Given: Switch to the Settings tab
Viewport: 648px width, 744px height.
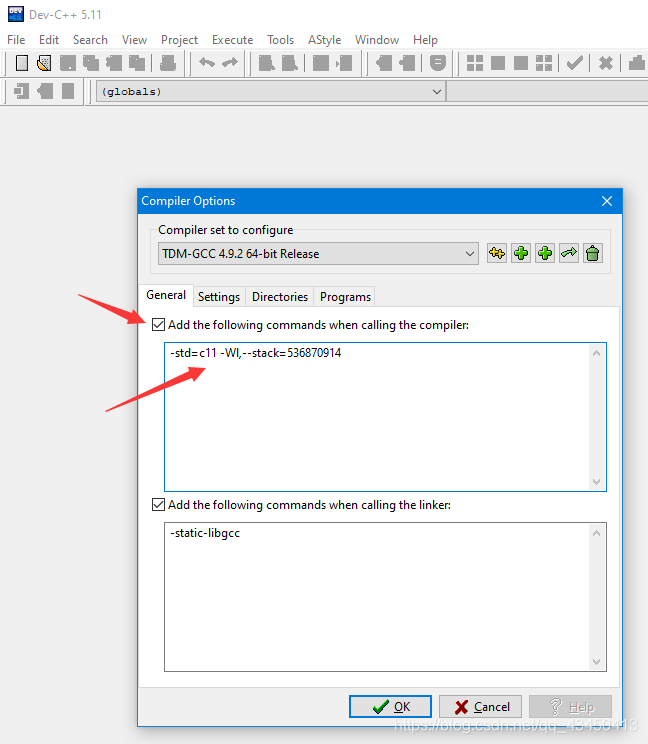Looking at the screenshot, I should 219,297.
